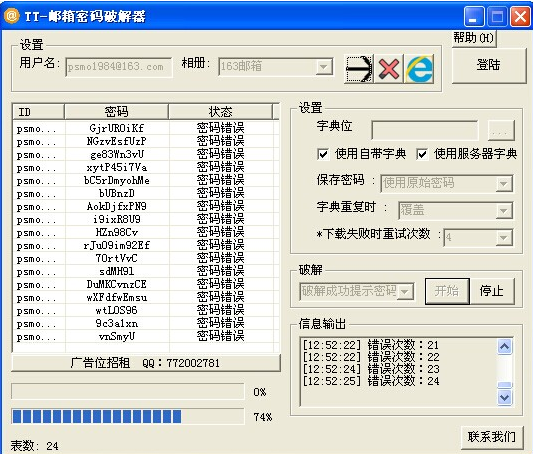Click the down arrow in 信息输出 log
The height and width of the screenshot is (454, 533).
click(505, 397)
